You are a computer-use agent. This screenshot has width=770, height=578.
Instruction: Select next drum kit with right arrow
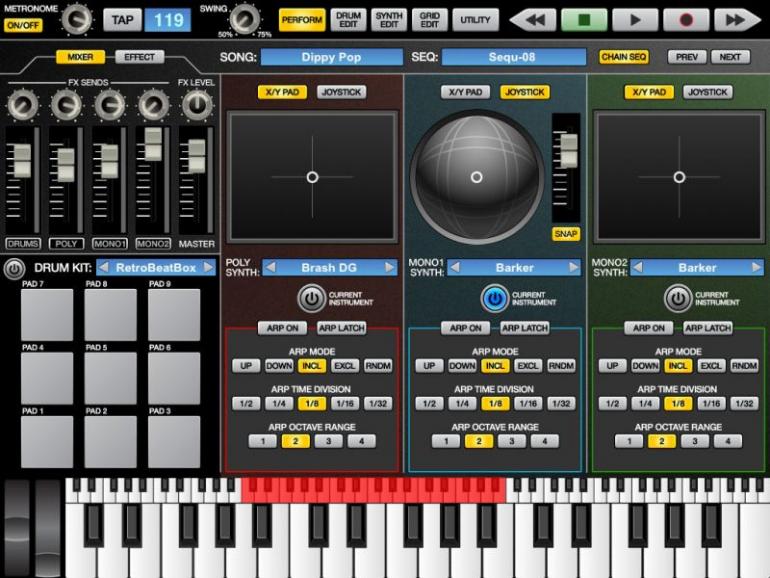pyautogui.click(x=209, y=268)
